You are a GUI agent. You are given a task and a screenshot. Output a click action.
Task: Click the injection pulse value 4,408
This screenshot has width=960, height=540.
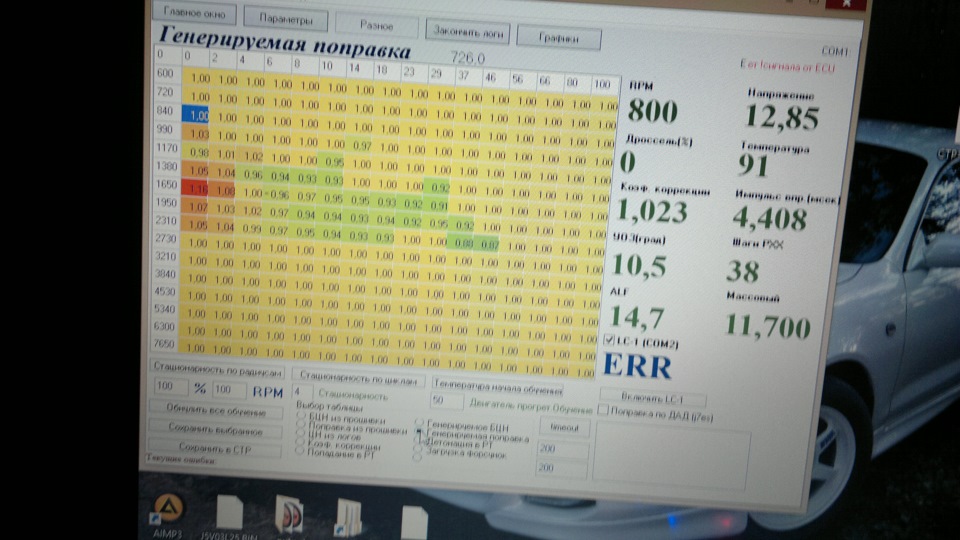(770, 219)
